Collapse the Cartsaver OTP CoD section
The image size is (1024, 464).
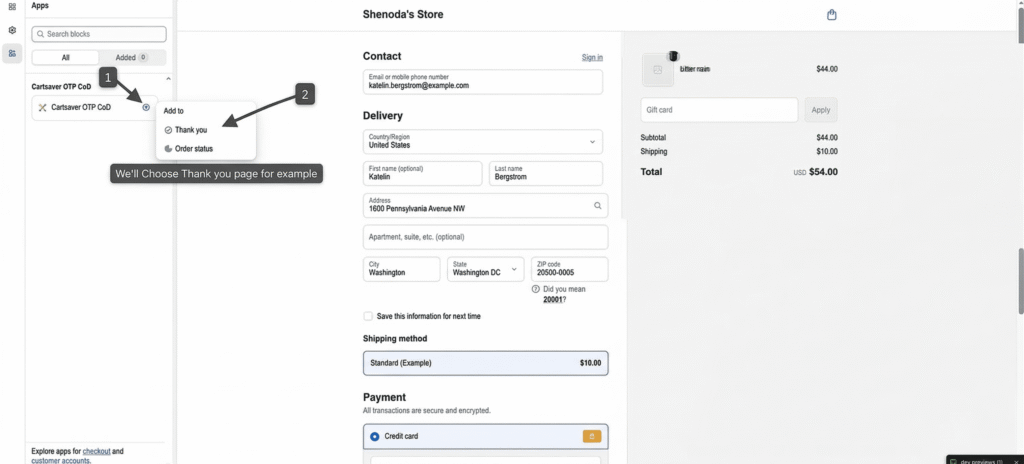tap(167, 78)
